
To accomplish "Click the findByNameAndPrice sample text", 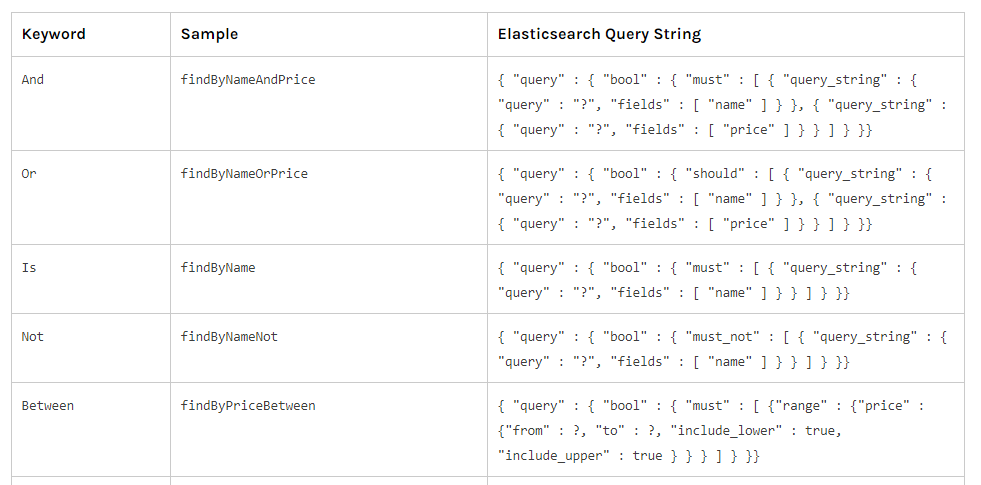I will pos(248,80).
